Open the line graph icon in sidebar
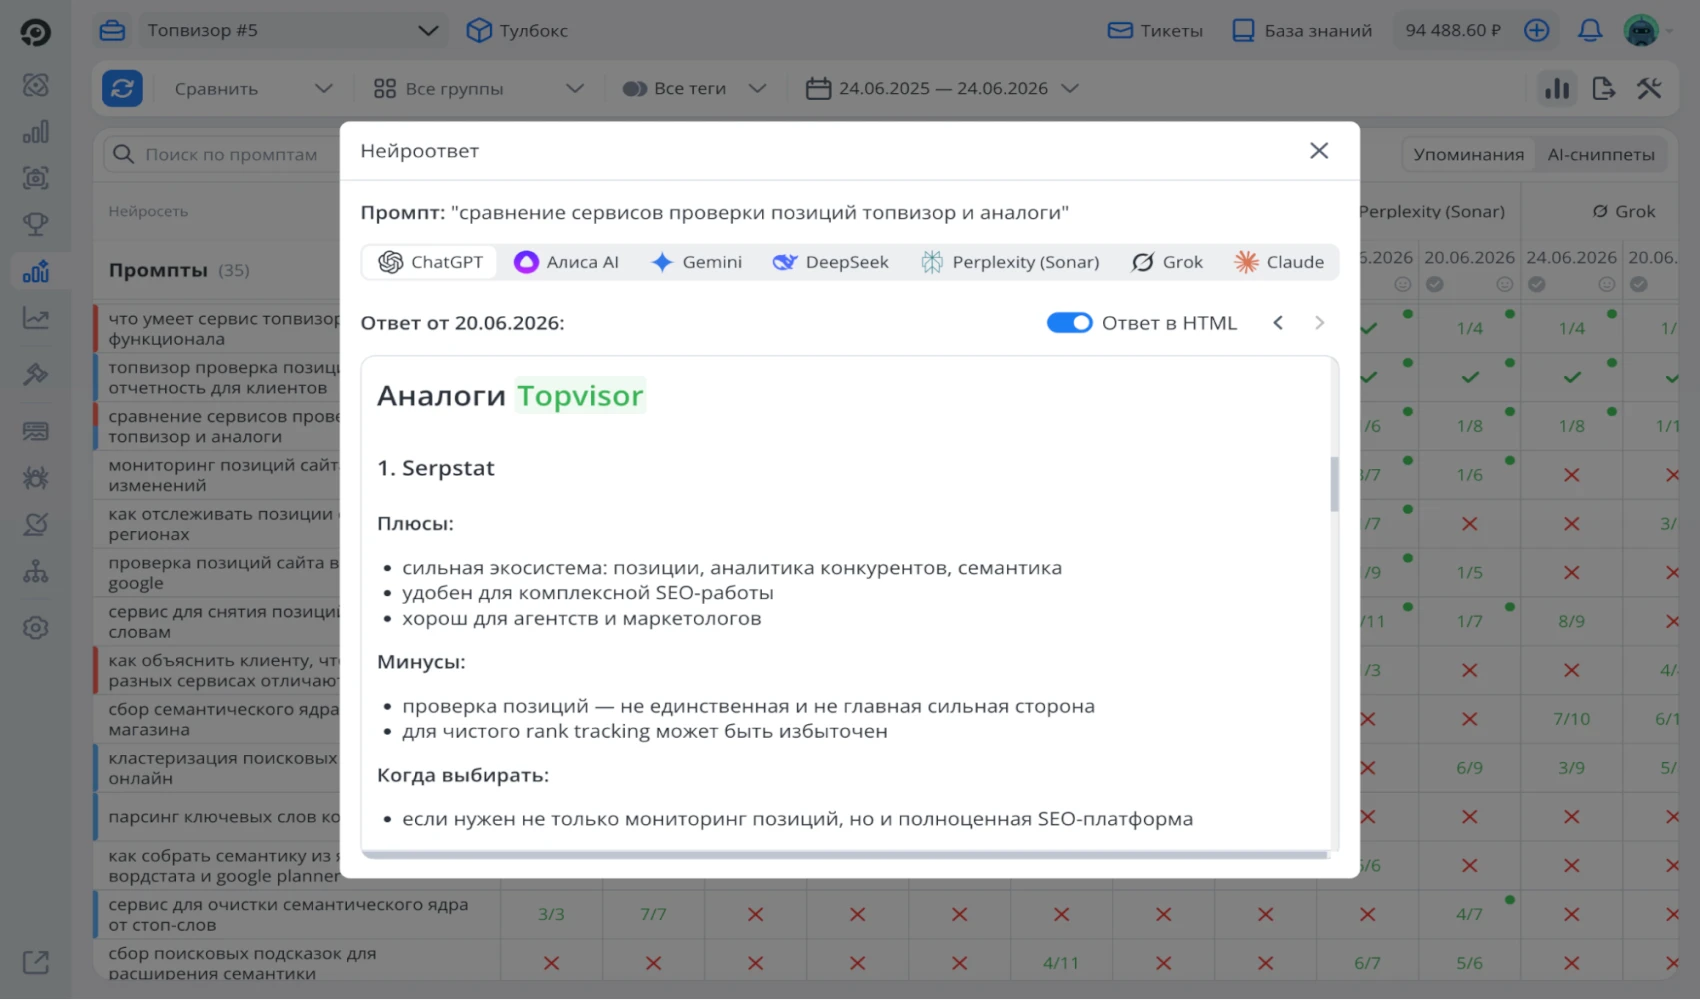1700x1000 pixels. (x=36, y=318)
